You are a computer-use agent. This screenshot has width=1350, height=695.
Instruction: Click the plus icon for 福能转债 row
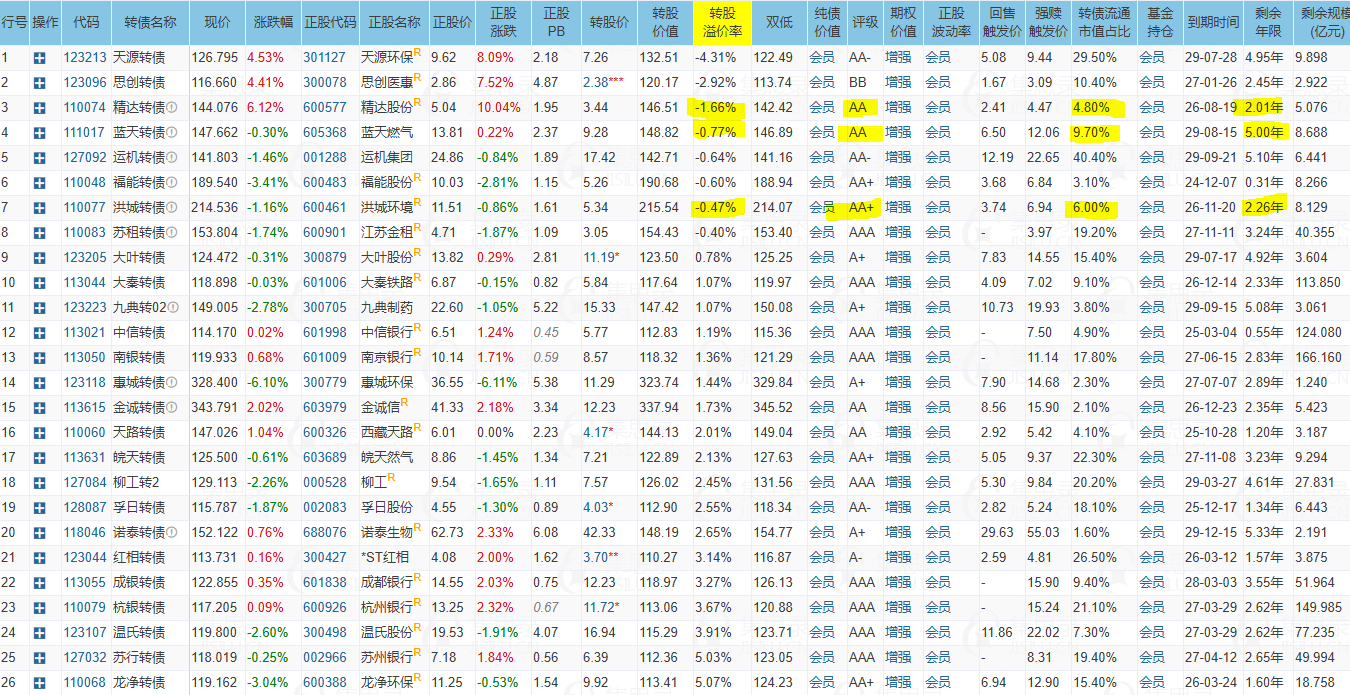pos(39,183)
